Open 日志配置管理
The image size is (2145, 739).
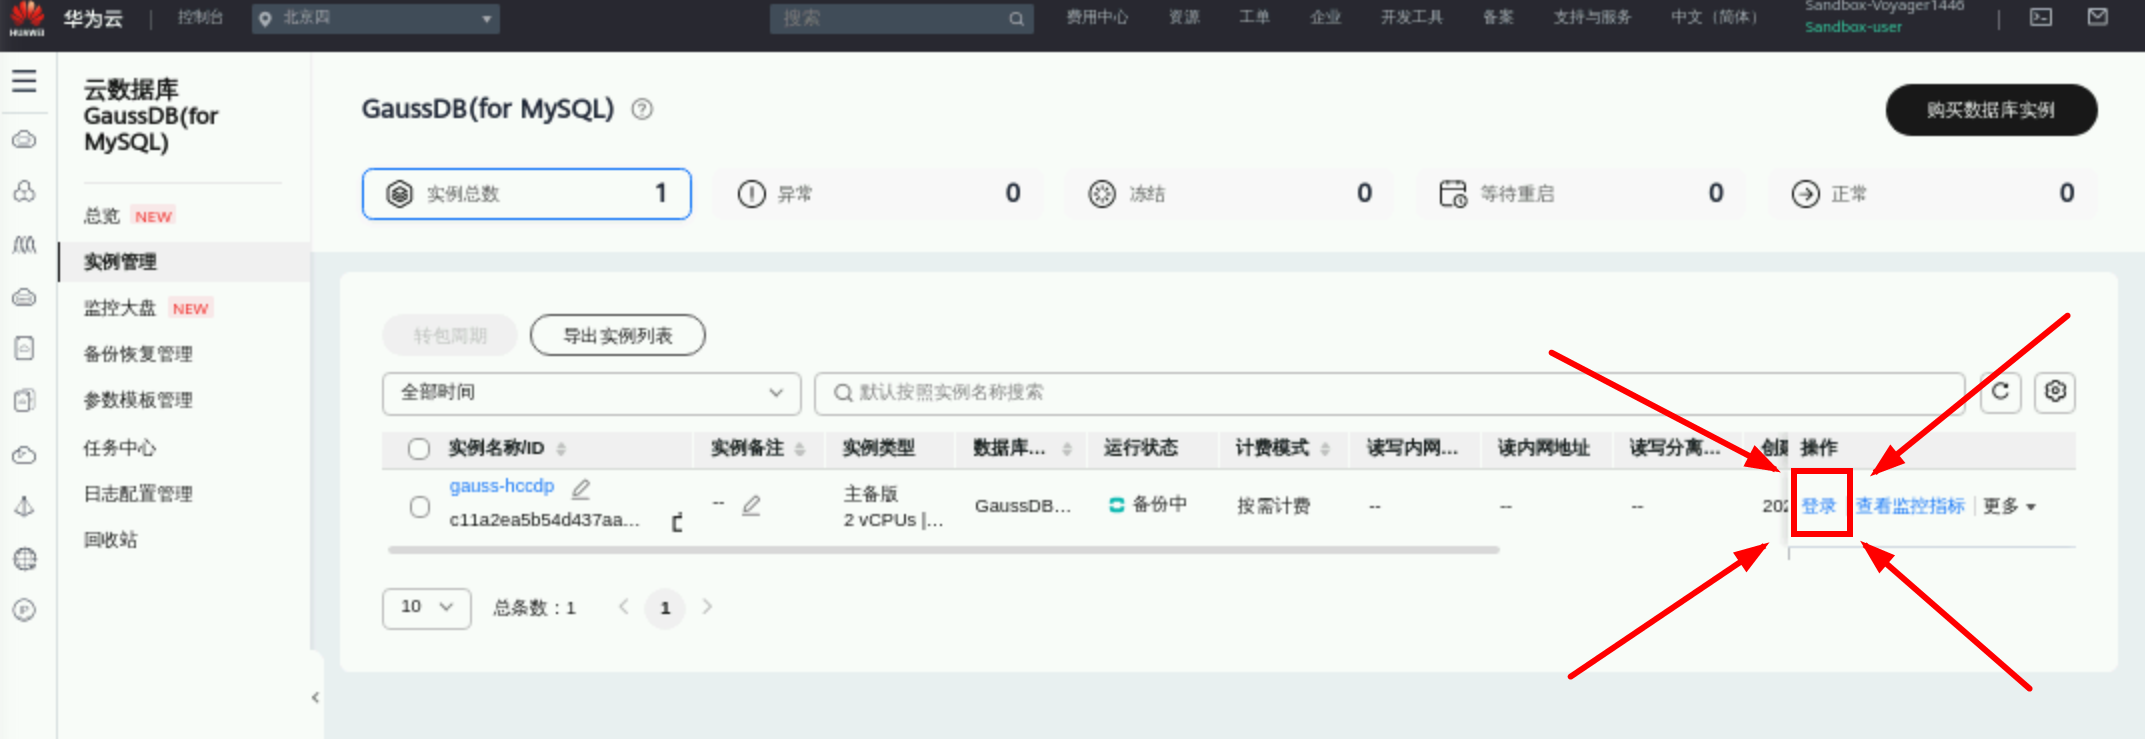pyautogui.click(x=138, y=493)
